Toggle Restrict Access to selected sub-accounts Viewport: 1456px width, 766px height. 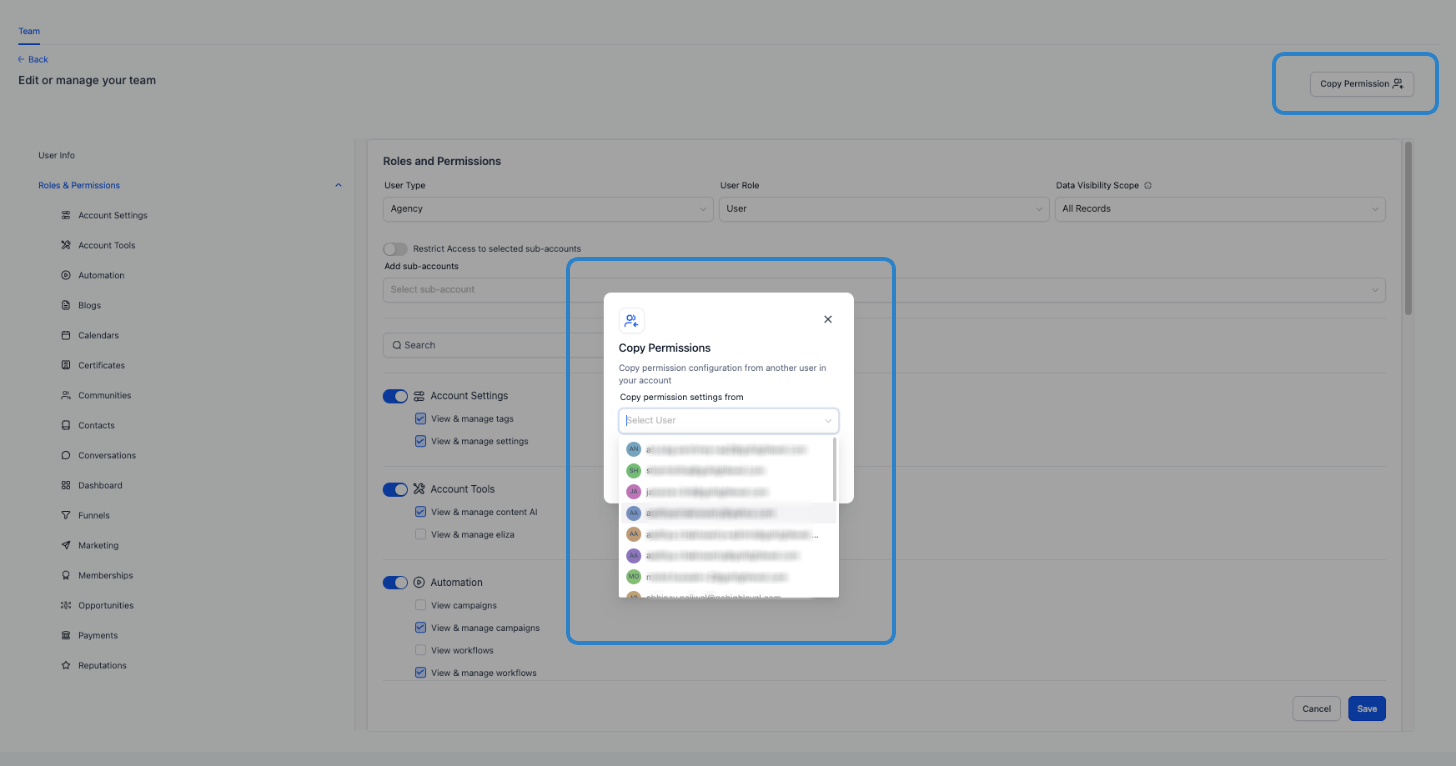395,248
